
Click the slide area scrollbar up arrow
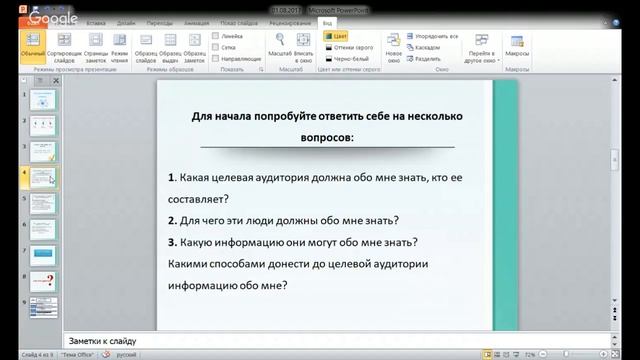(x=615, y=80)
